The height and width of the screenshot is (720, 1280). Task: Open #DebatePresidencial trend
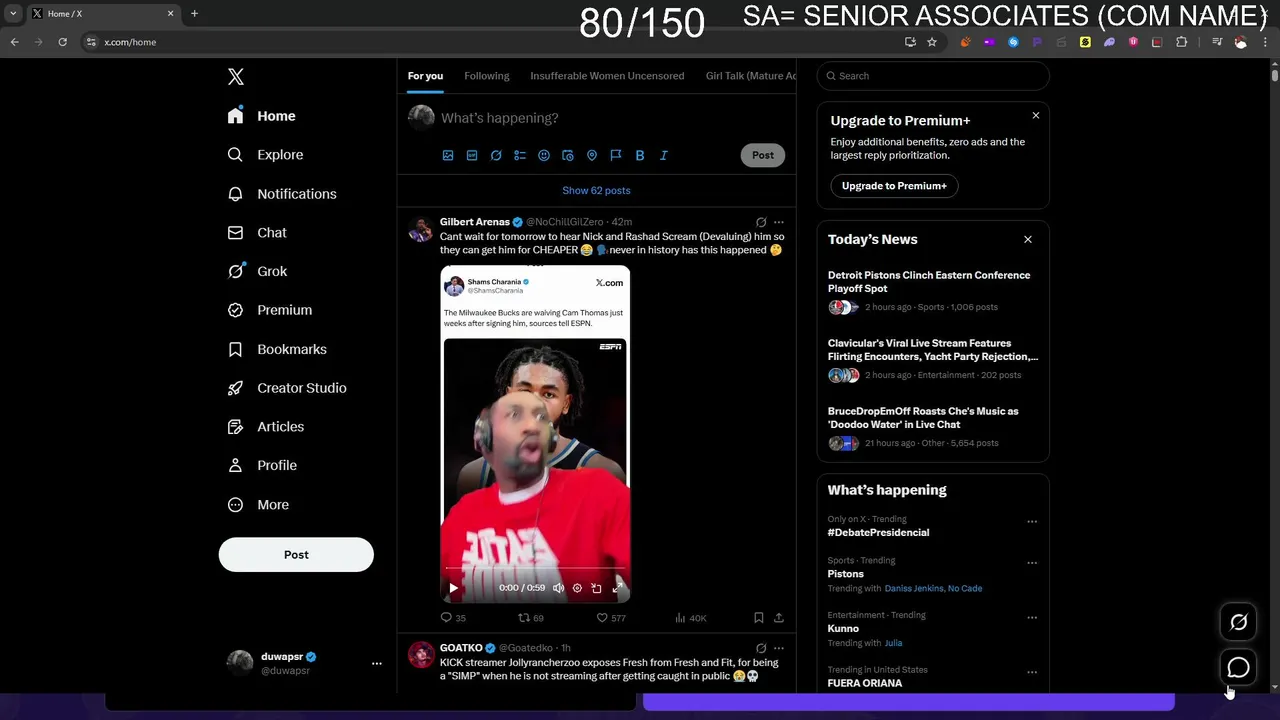pos(878,533)
